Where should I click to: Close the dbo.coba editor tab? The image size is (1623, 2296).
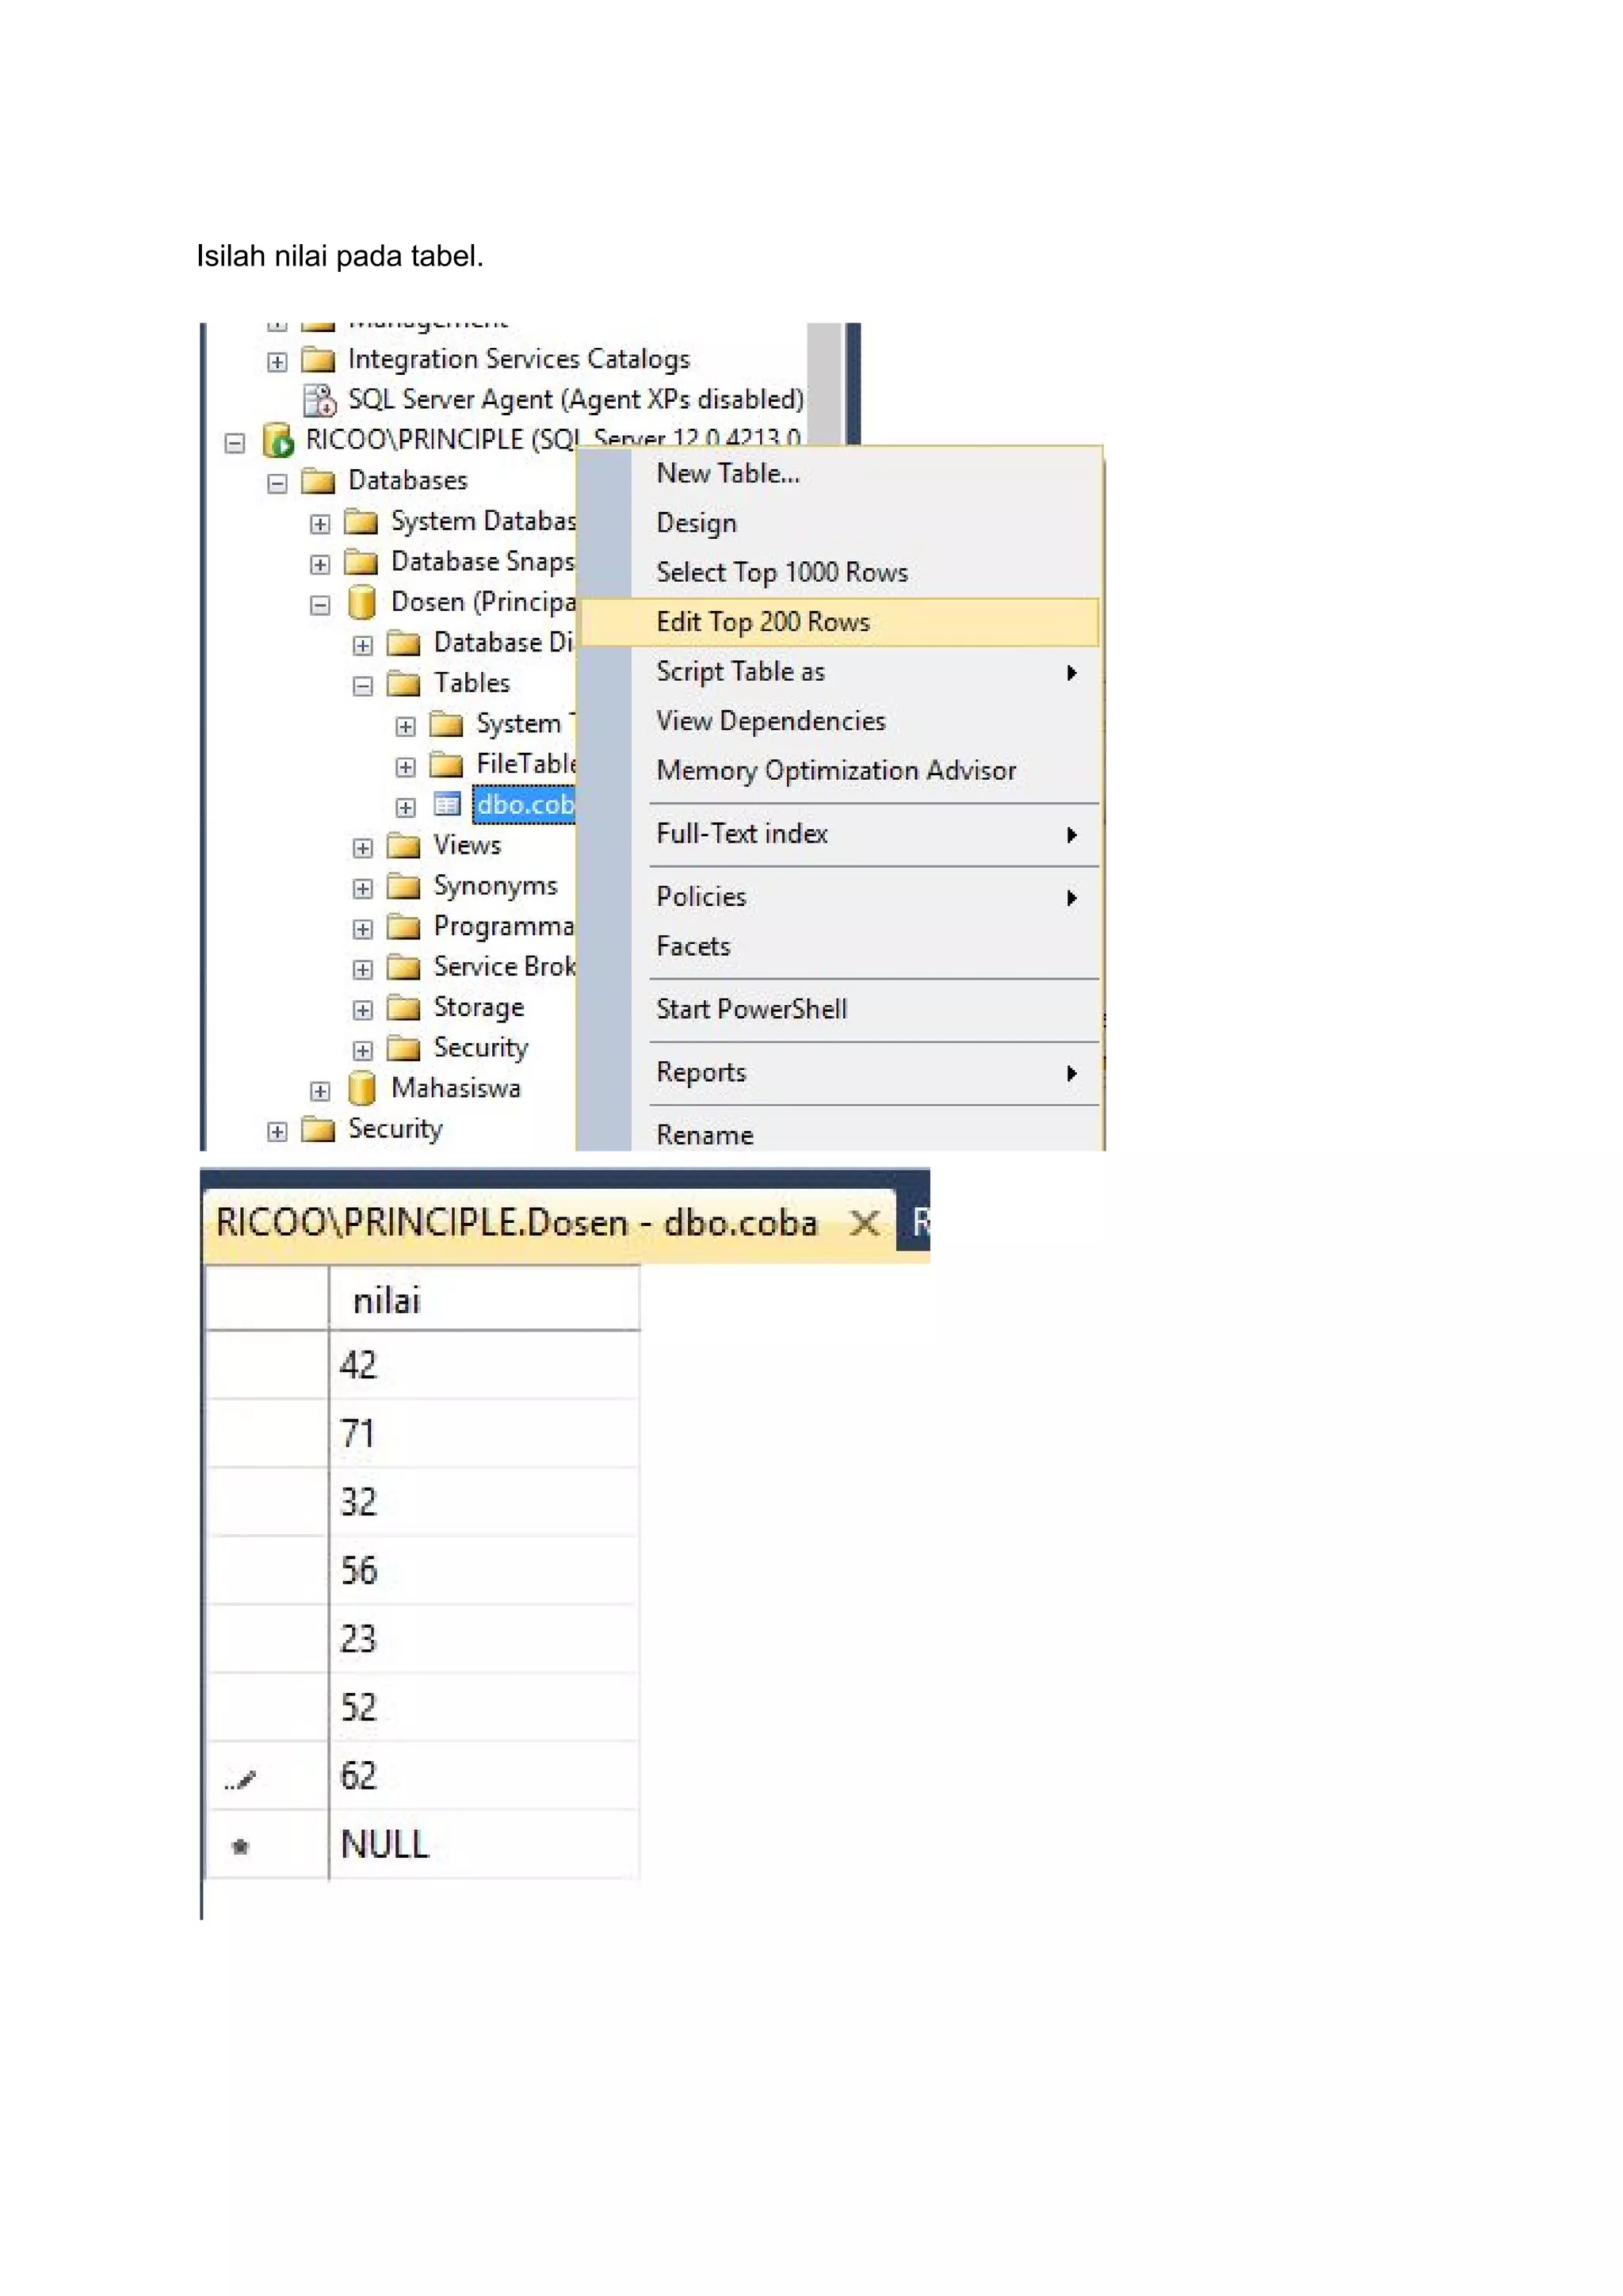point(864,1223)
